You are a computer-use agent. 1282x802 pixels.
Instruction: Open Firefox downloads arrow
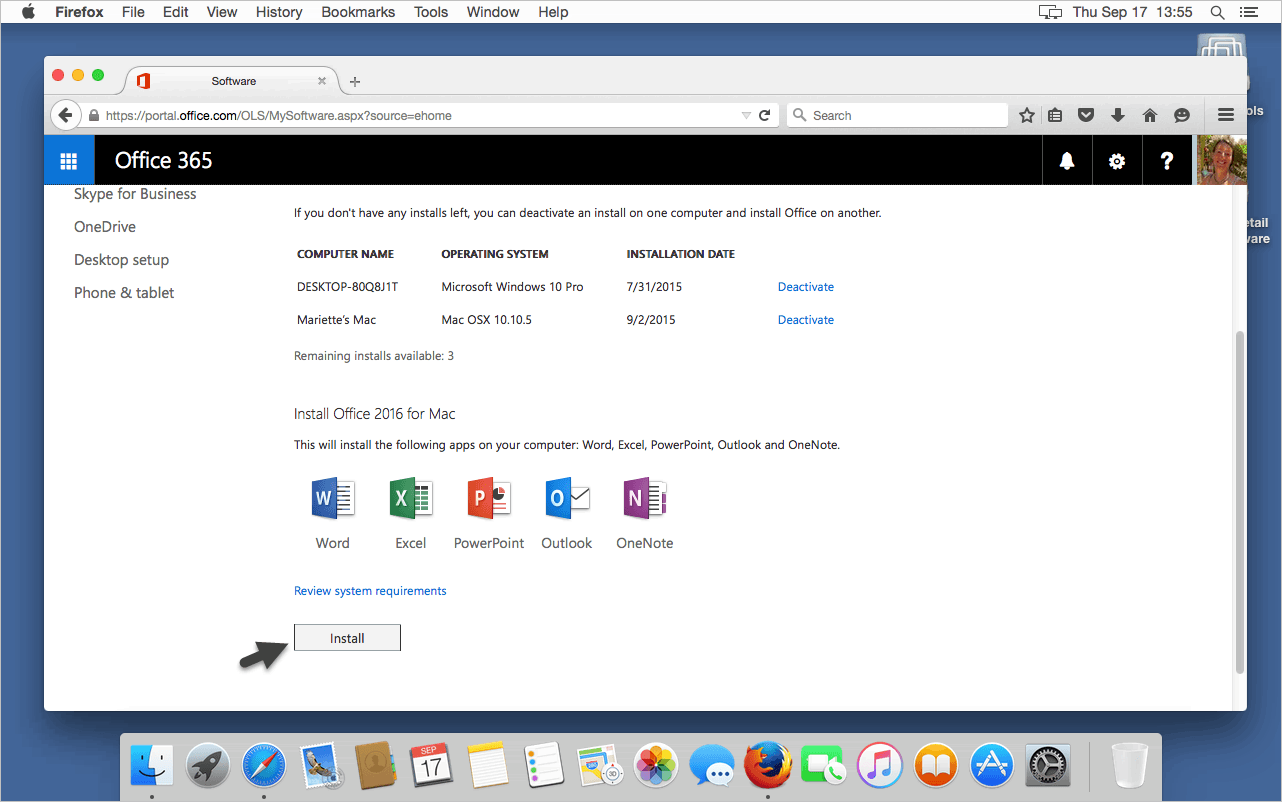pyautogui.click(x=1118, y=115)
